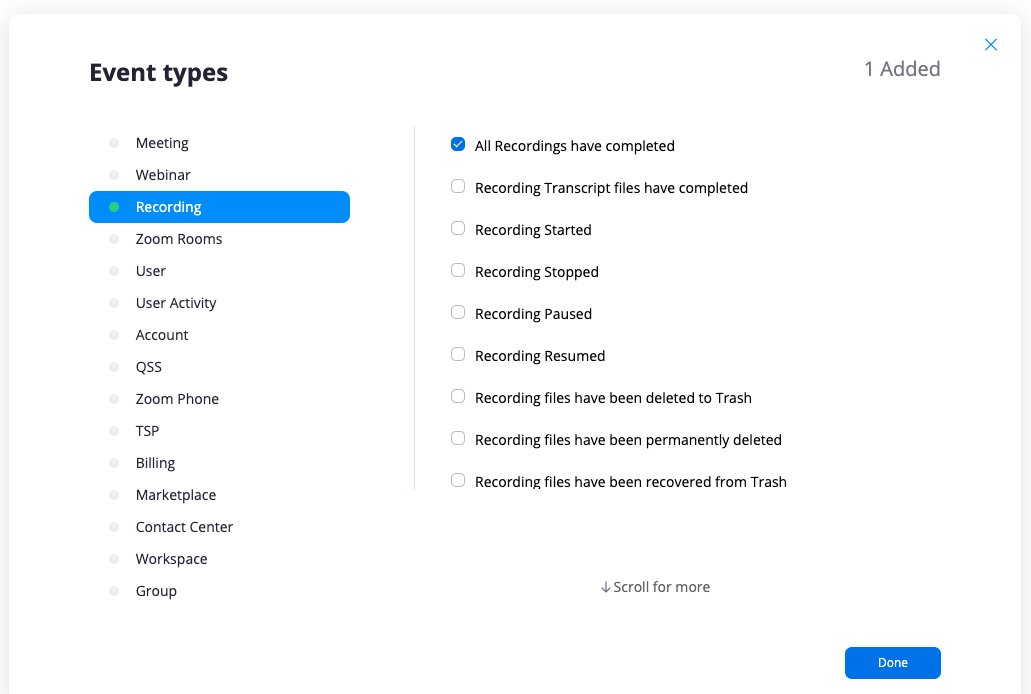Click the Scroll for more hint
This screenshot has height=694, width=1031.
[656, 587]
